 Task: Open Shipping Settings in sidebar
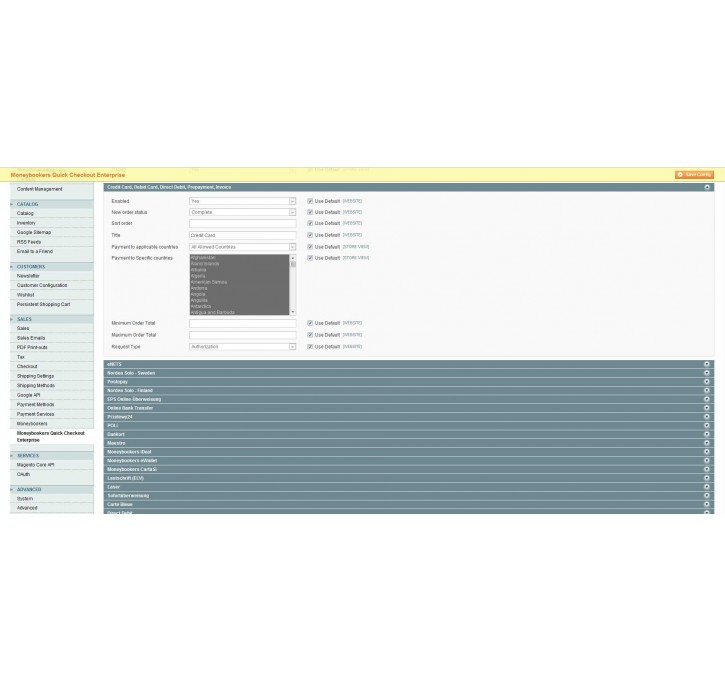coord(35,376)
